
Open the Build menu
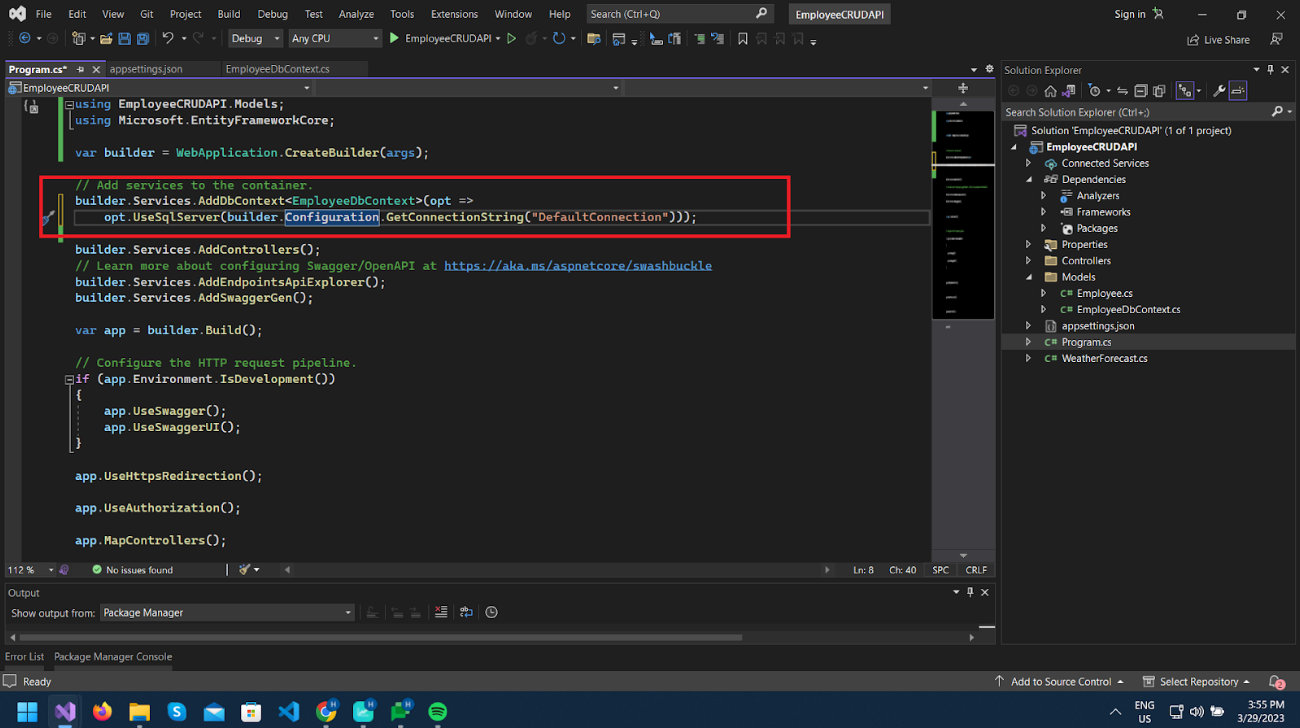(228, 14)
